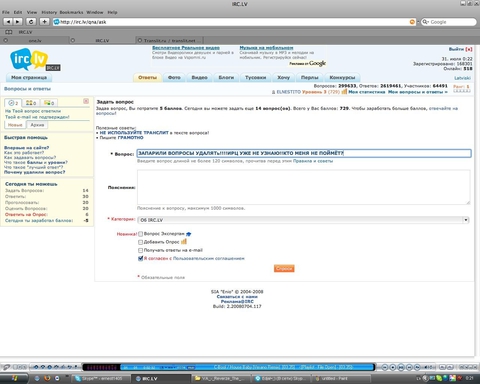Viewport: 480px width, 384px height.
Task: Submit with the orange Спроси button
Action: pos(284,268)
